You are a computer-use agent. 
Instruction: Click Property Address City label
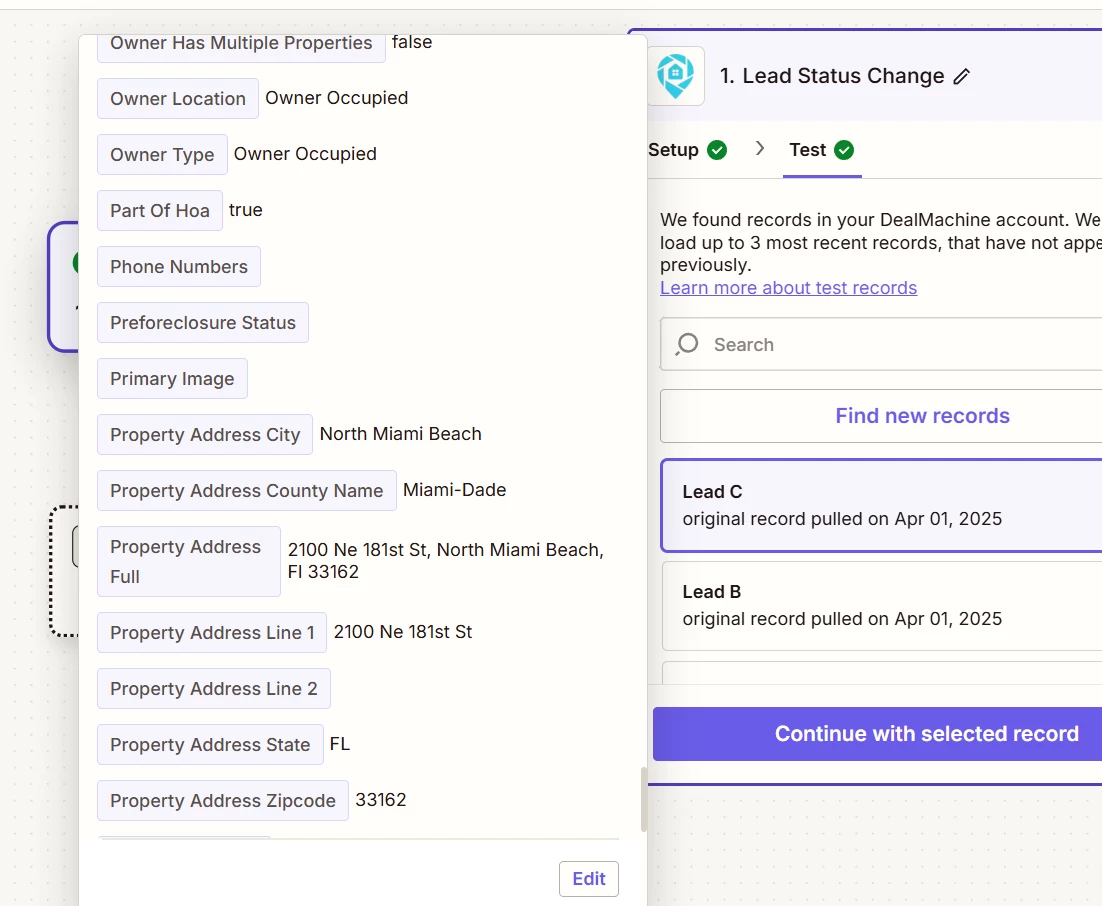point(205,434)
